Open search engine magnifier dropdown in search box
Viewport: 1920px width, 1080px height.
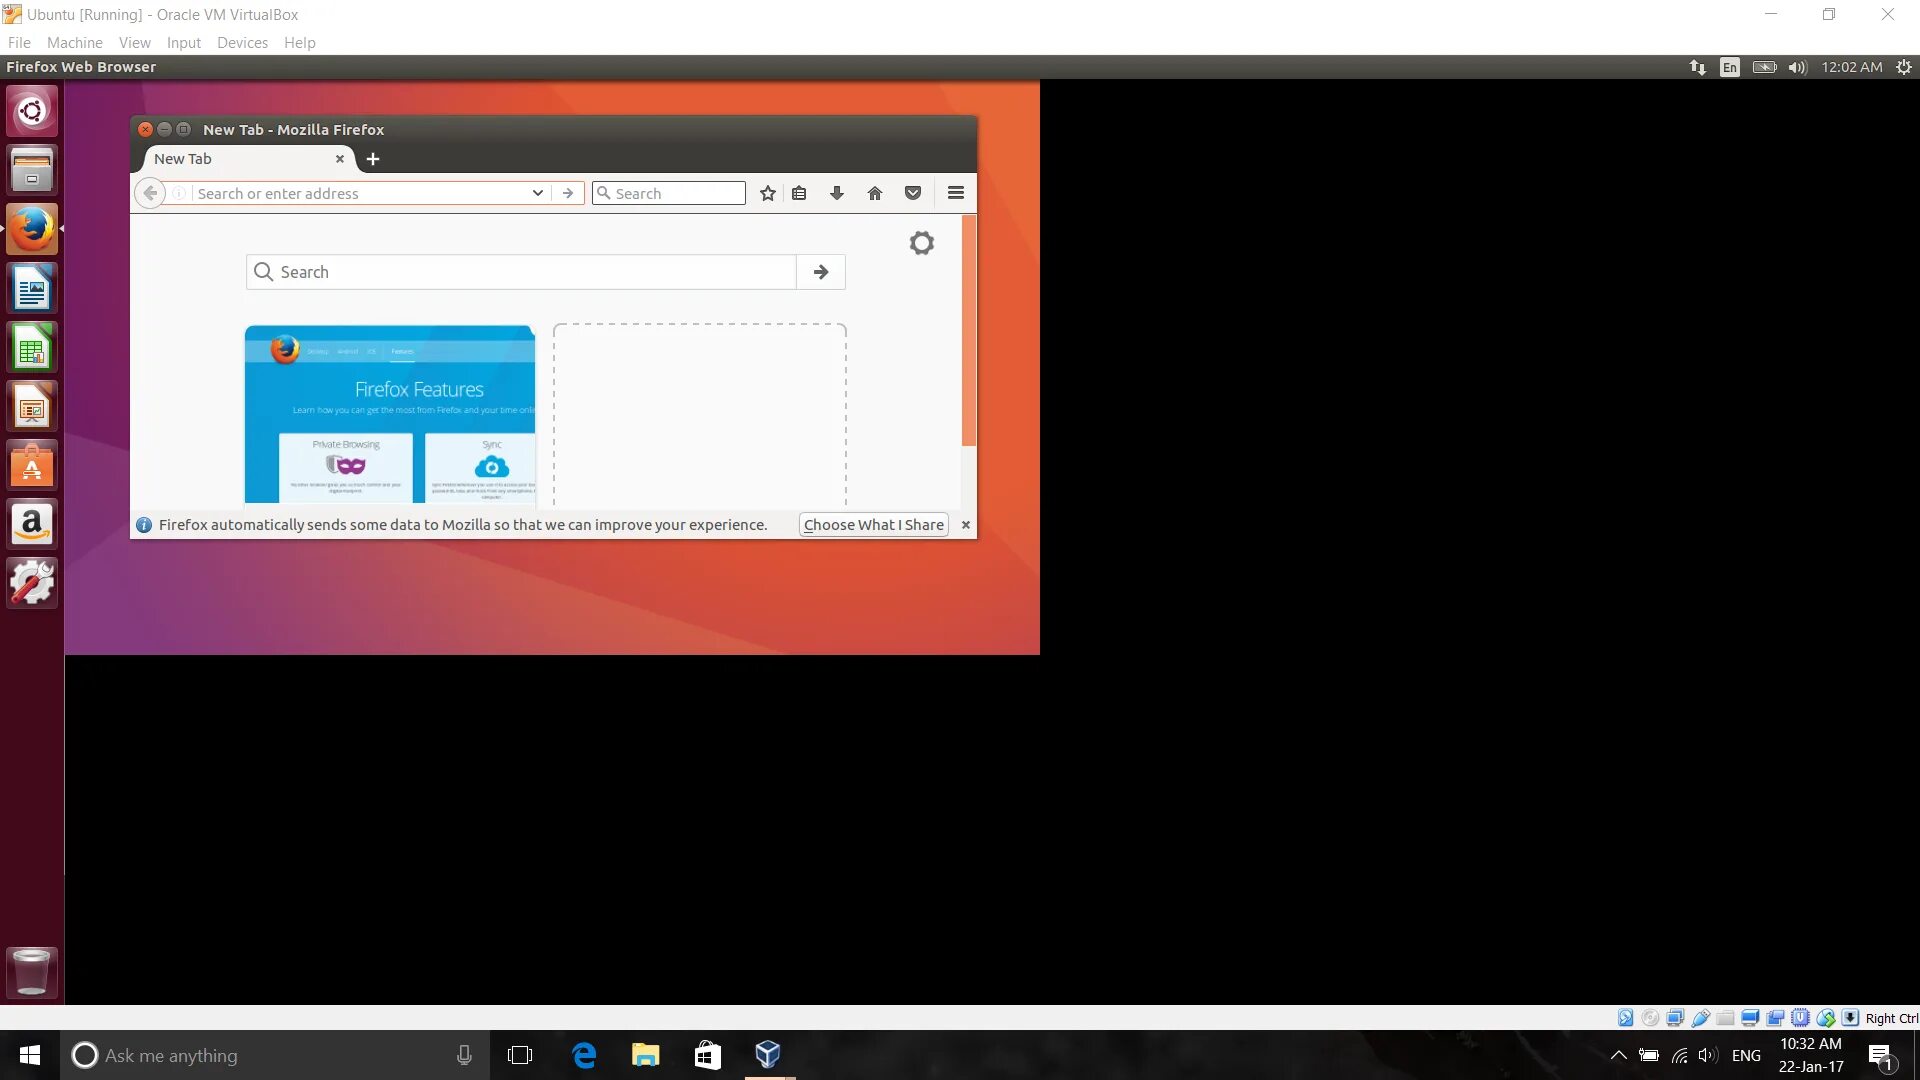(604, 193)
